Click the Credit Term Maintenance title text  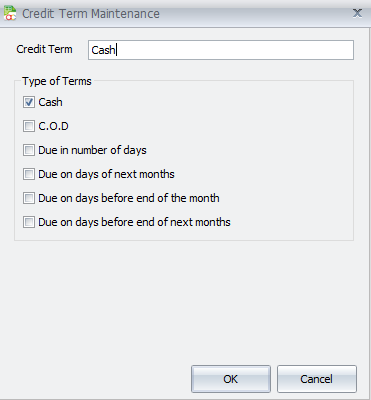coord(91,14)
